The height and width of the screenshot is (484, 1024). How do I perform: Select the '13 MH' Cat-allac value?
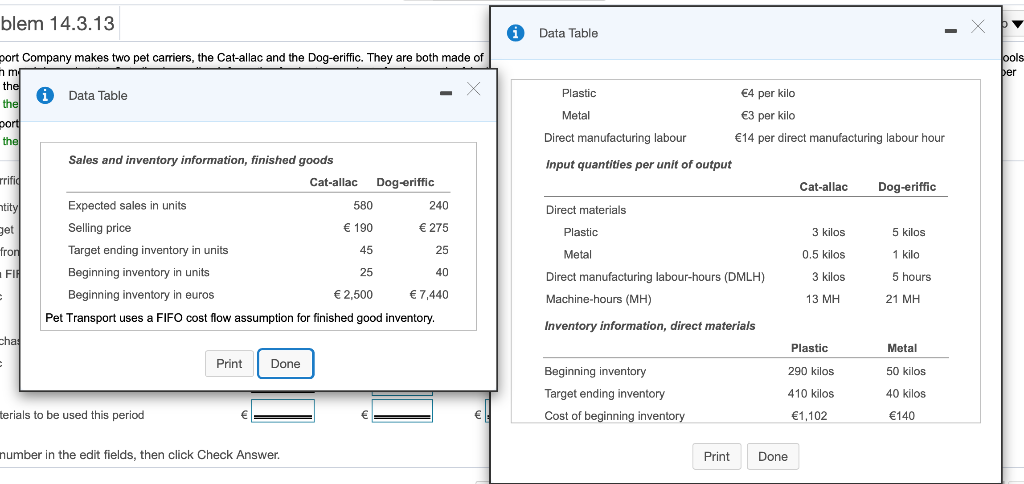point(823,299)
